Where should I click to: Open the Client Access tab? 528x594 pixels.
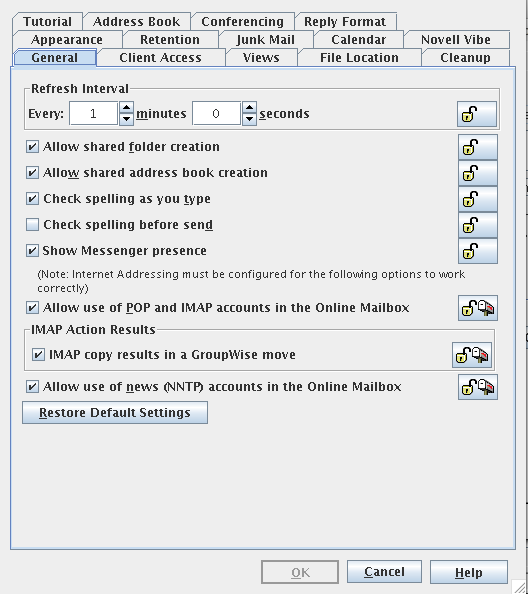point(161,58)
